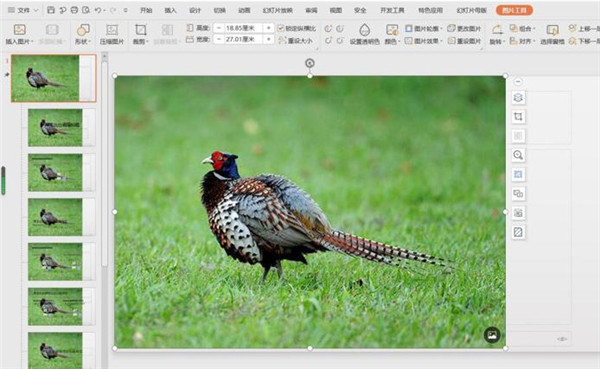
Task: Click the 更改图片 (change picture) button
Action: point(464,28)
